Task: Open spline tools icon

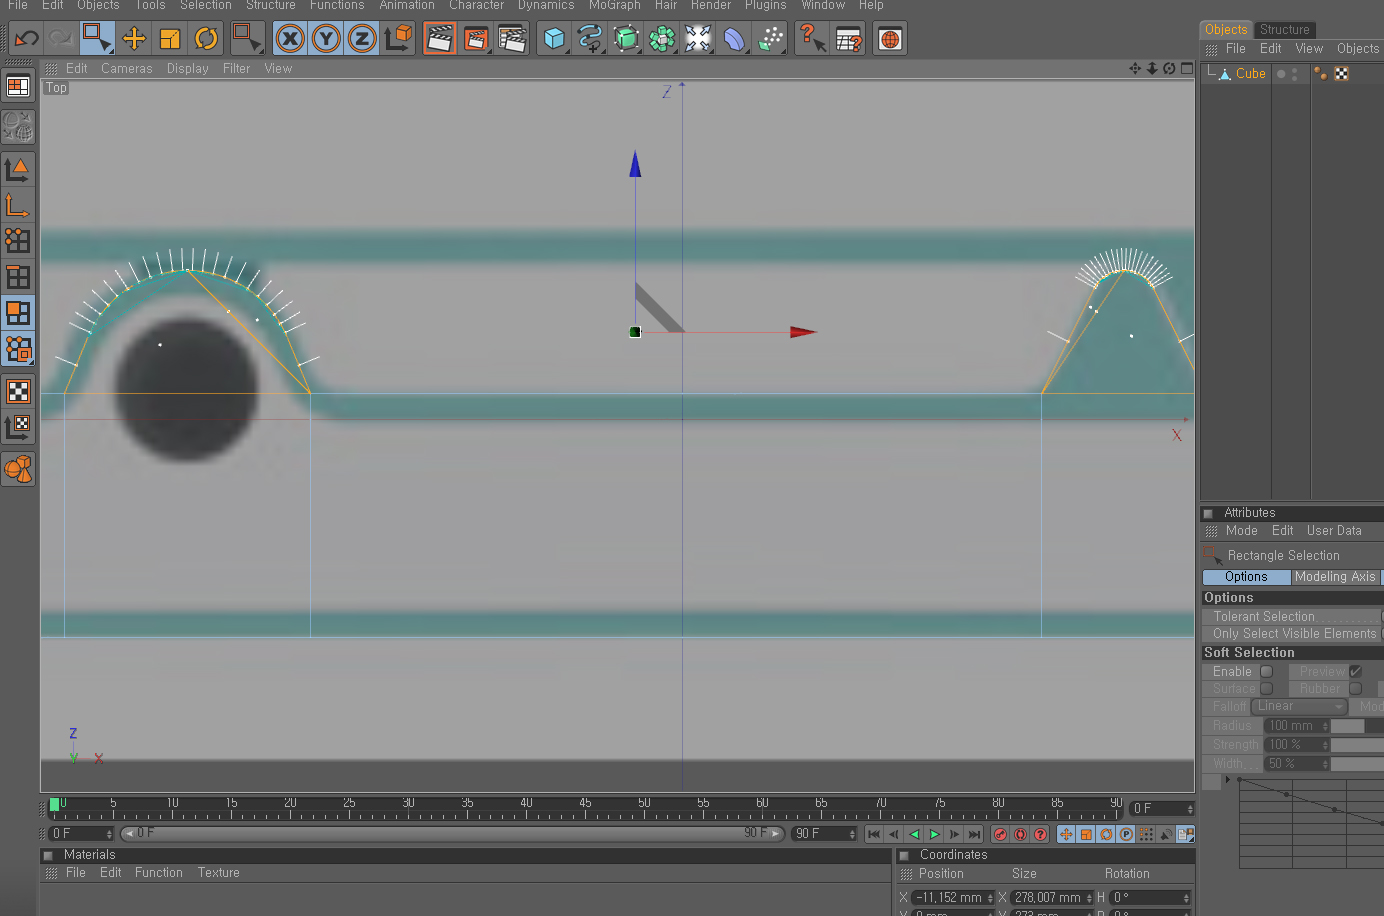Action: pos(590,39)
